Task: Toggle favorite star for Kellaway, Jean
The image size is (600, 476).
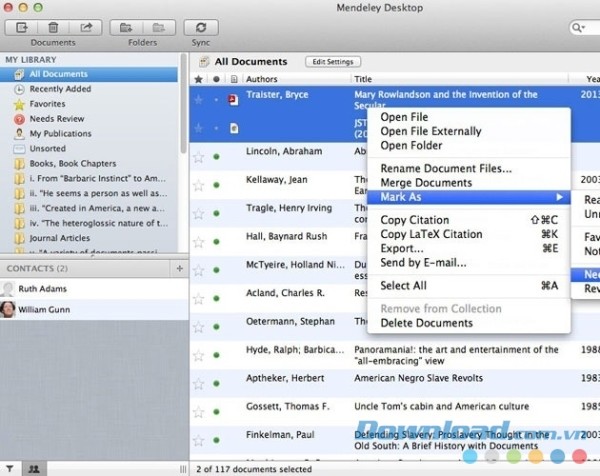Action: tap(198, 184)
